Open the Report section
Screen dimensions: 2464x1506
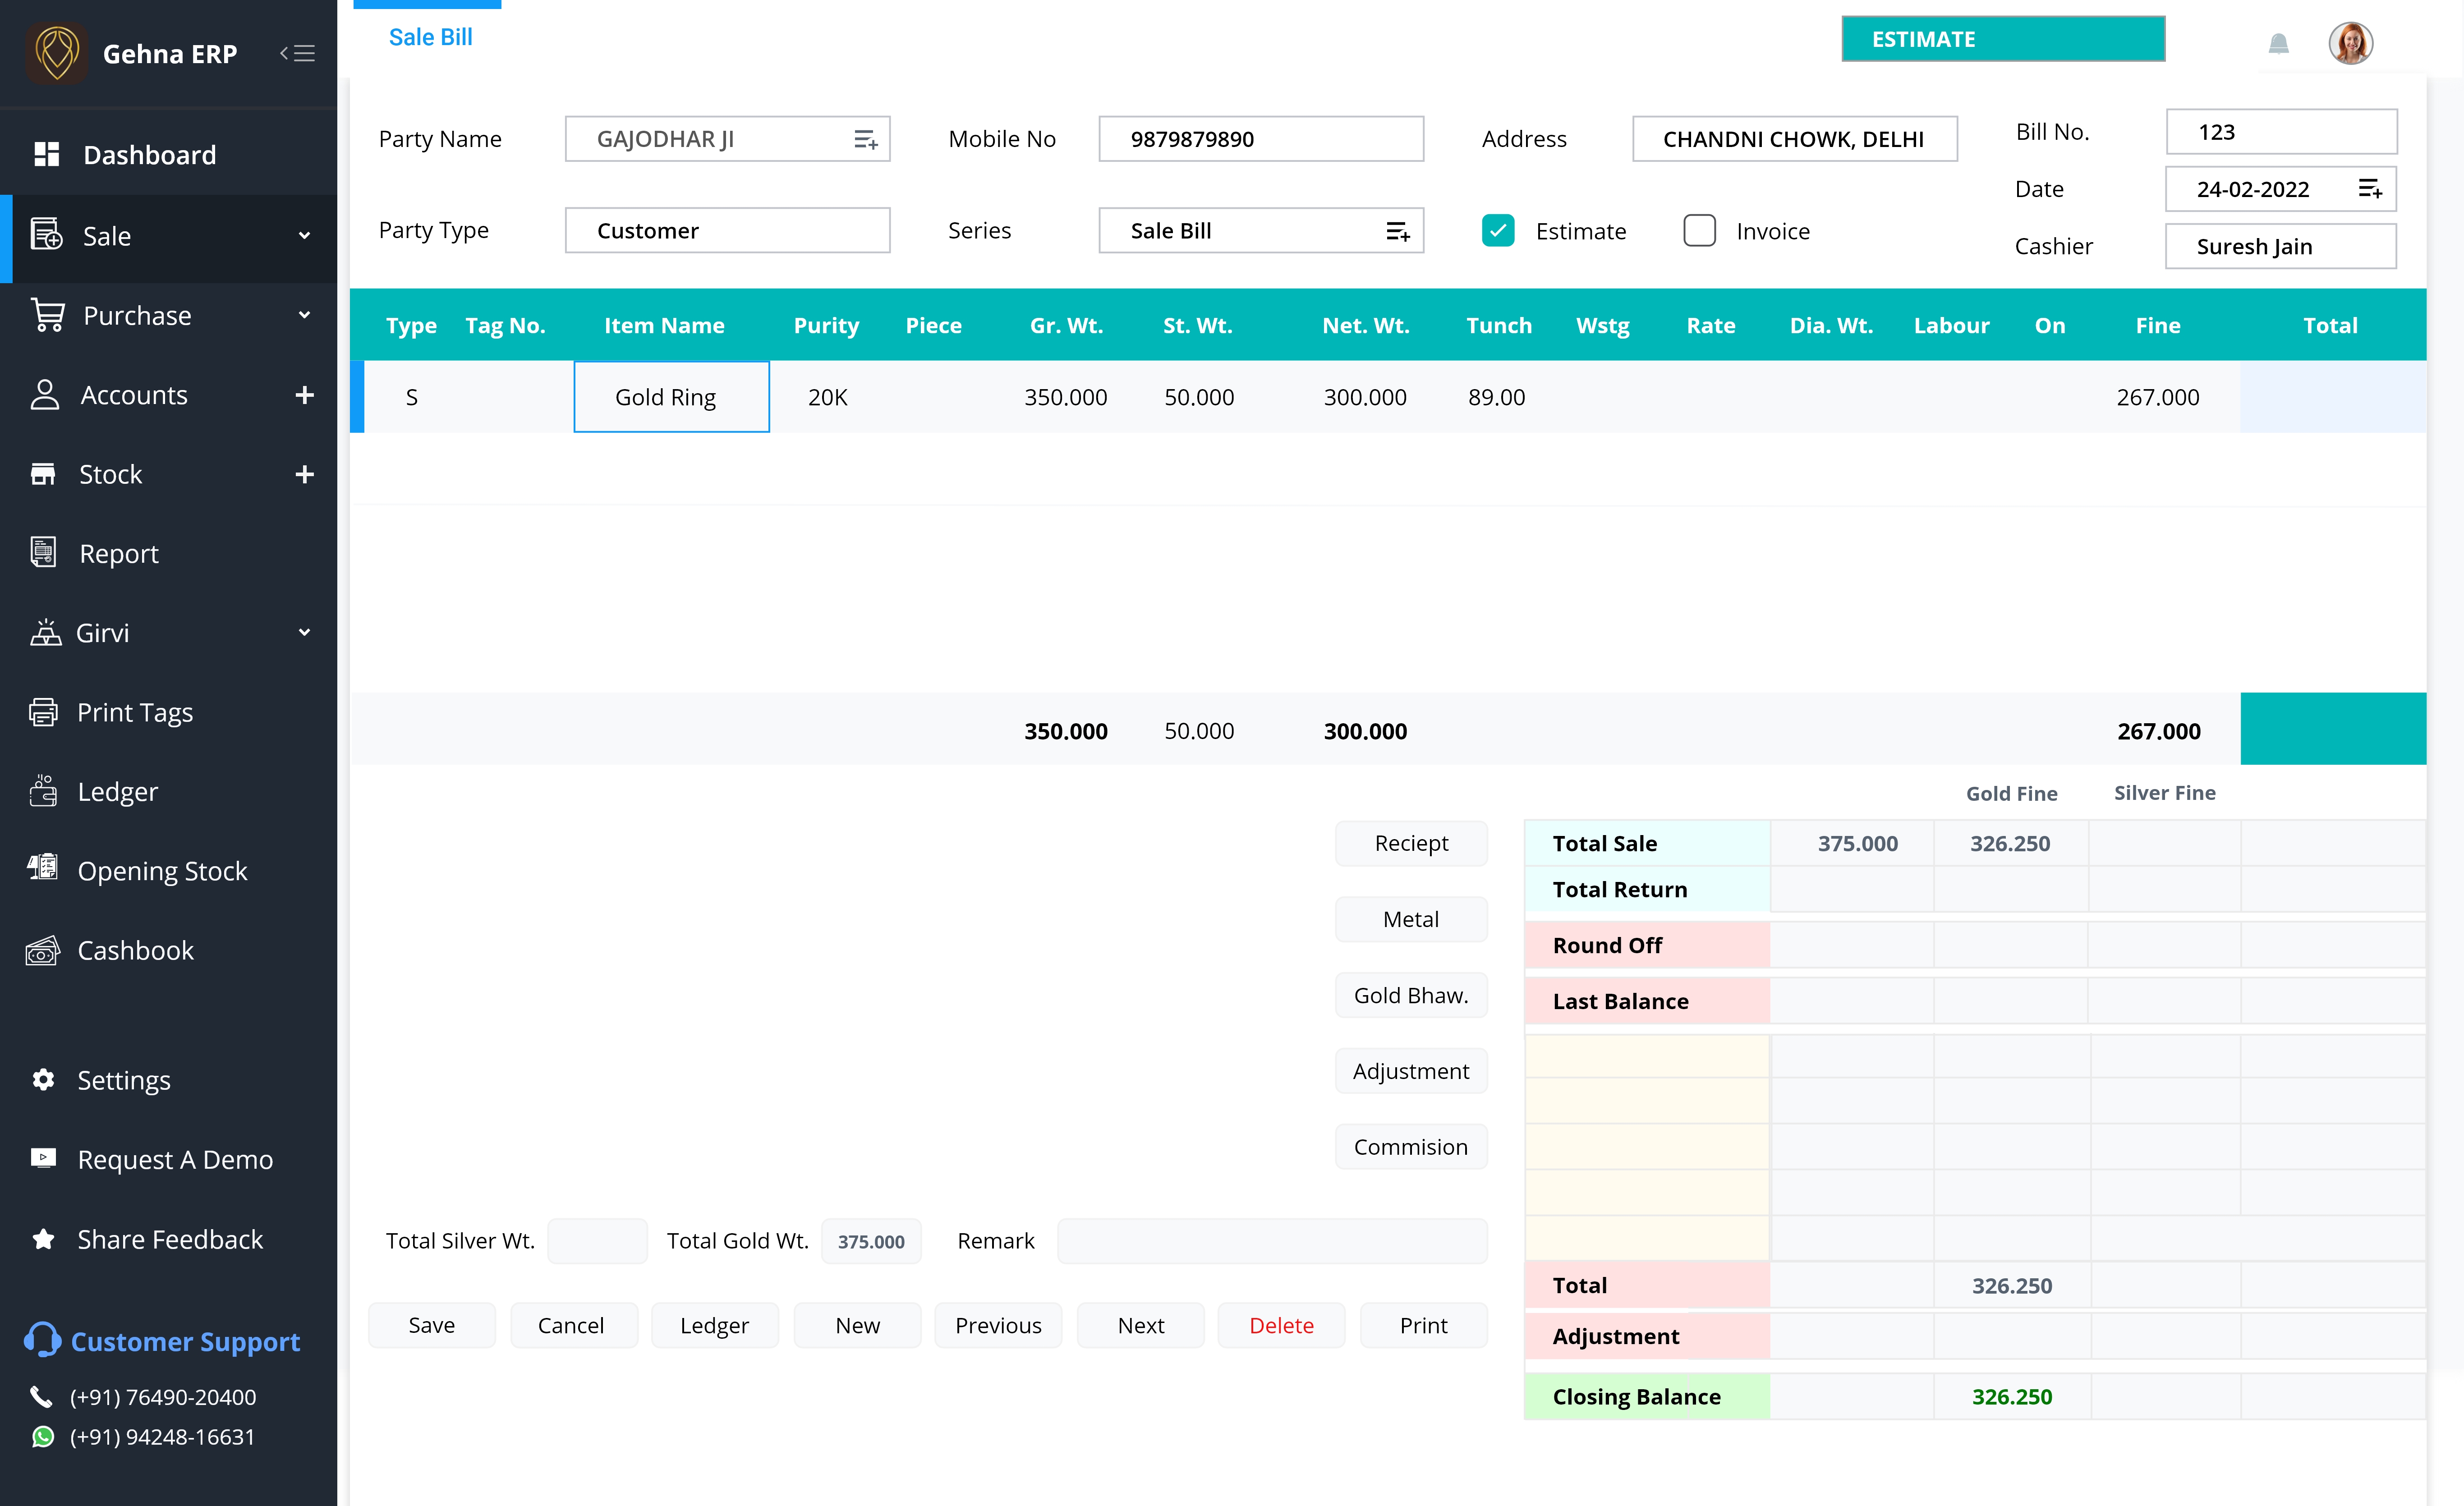118,553
